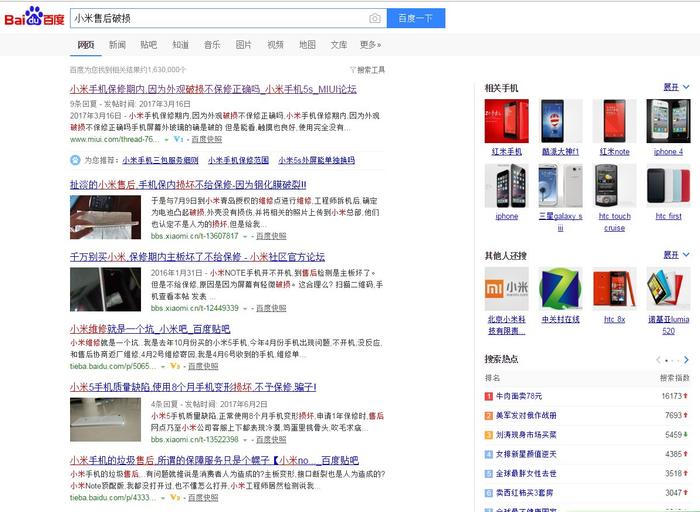Switch to the 图片 tab

click(x=244, y=45)
